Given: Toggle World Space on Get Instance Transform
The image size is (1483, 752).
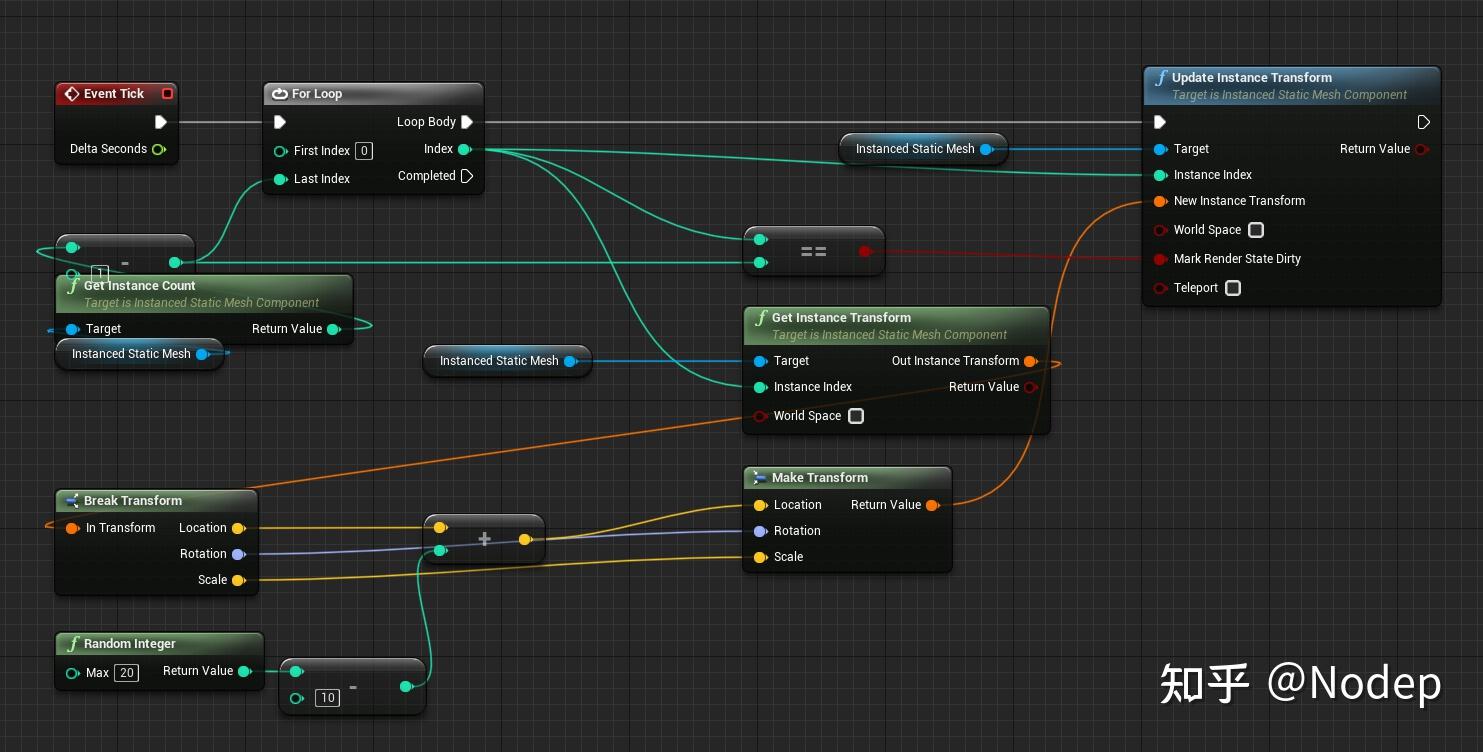Looking at the screenshot, I should (856, 416).
